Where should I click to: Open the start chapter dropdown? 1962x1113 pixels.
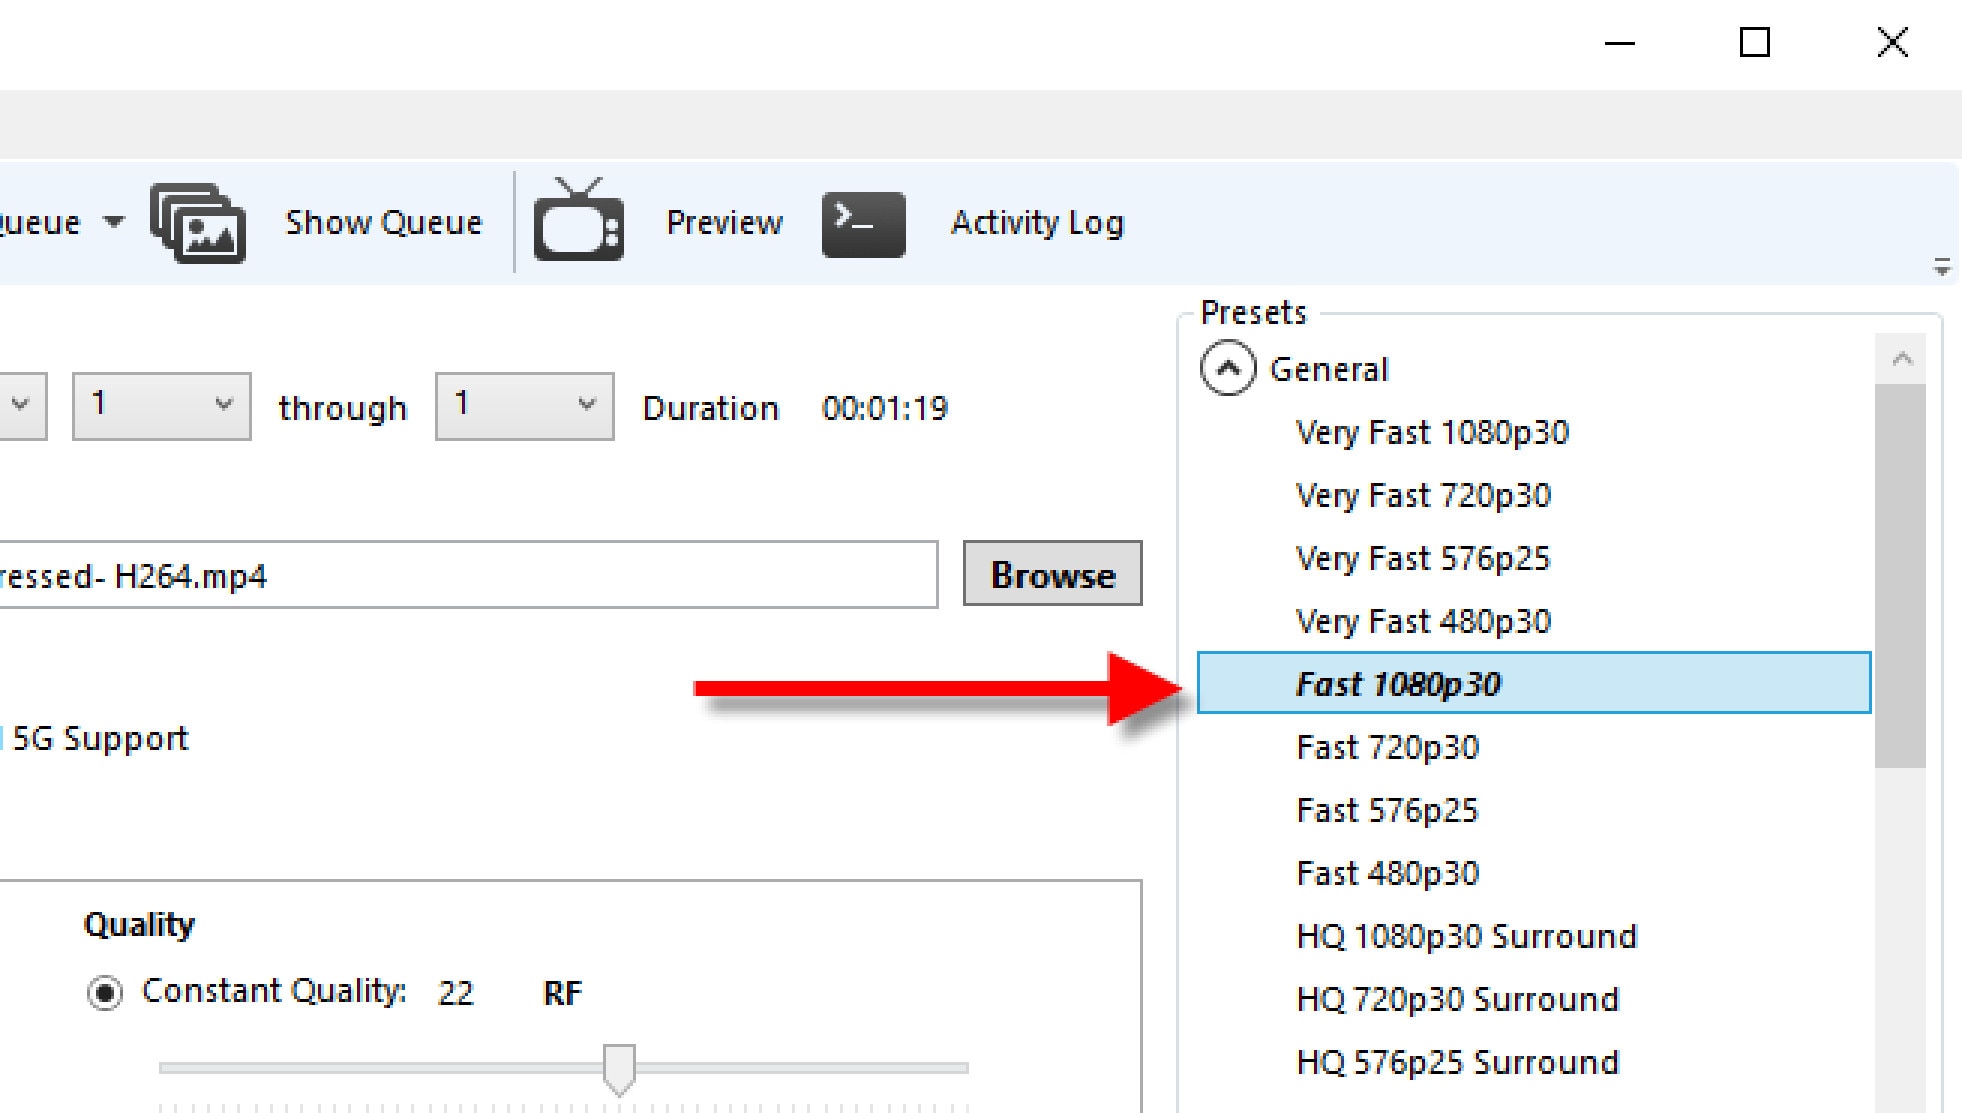[162, 406]
